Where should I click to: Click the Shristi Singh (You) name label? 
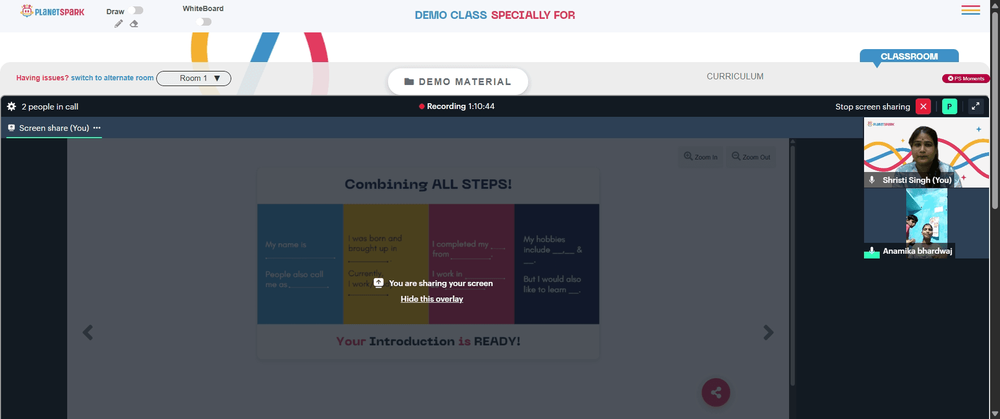tap(917, 180)
